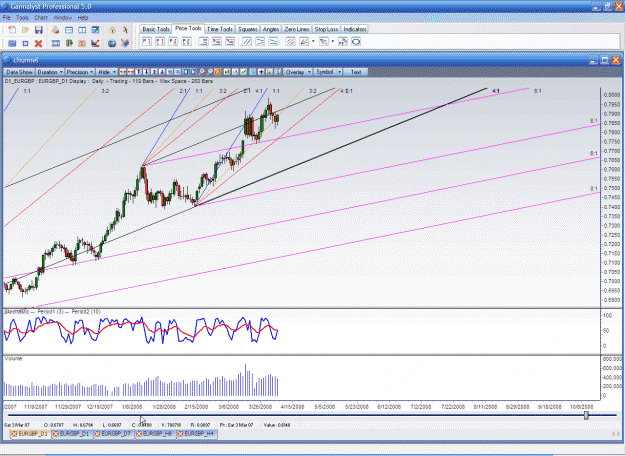The width and height of the screenshot is (625, 456).
Task: Open the Overlay dropdown
Action: coord(298,72)
